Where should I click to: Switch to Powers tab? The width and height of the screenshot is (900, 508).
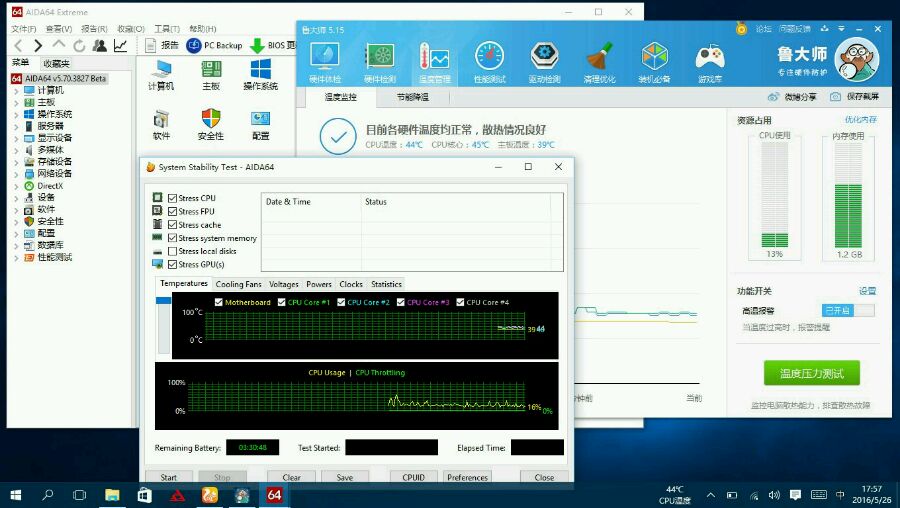[x=319, y=284]
